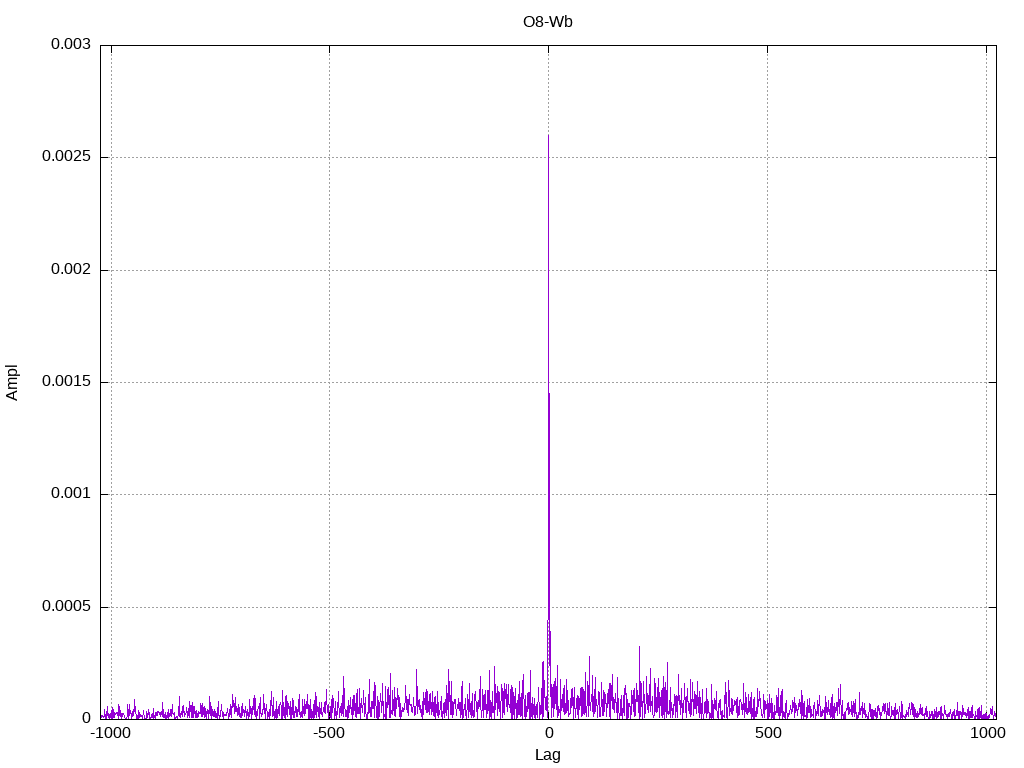Click the 0.003 y-axis tick label
Image resolution: width=1024 pixels, height=768 pixels.
pyautogui.click(x=71, y=44)
